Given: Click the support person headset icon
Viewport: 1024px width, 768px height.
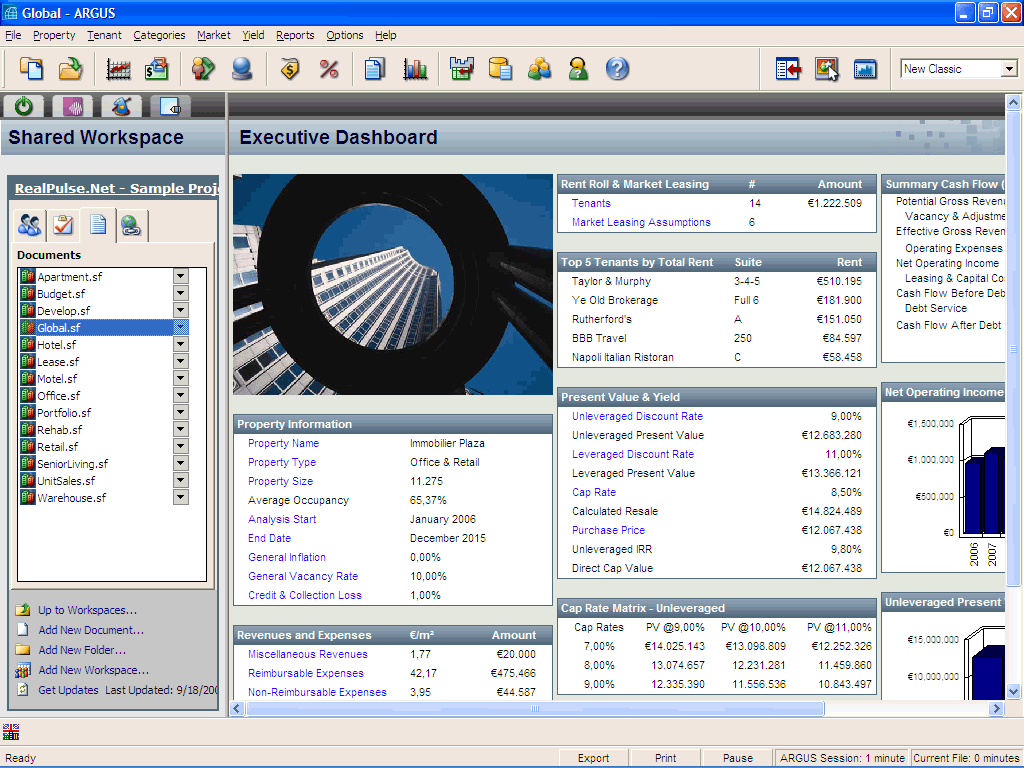Looking at the screenshot, I should tap(578, 69).
